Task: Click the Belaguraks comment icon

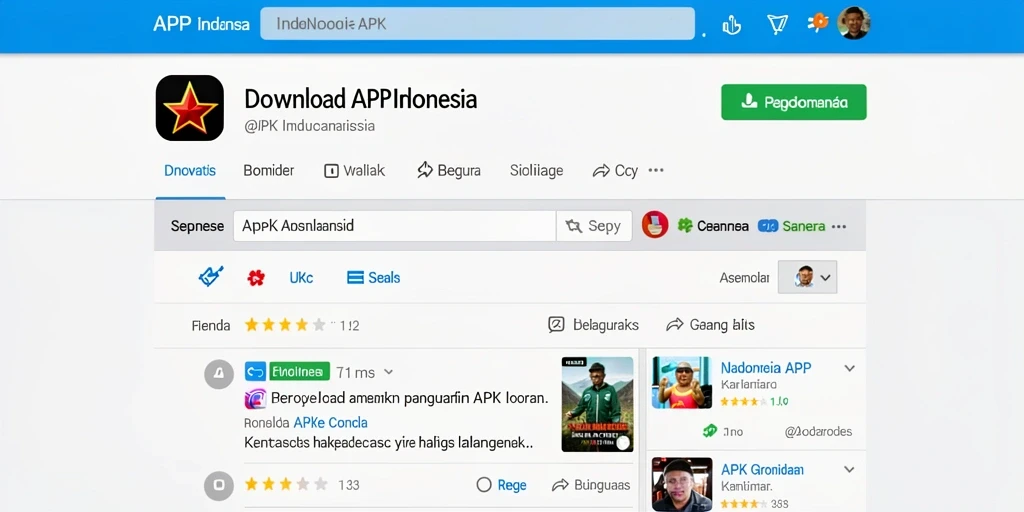Action: (x=556, y=325)
